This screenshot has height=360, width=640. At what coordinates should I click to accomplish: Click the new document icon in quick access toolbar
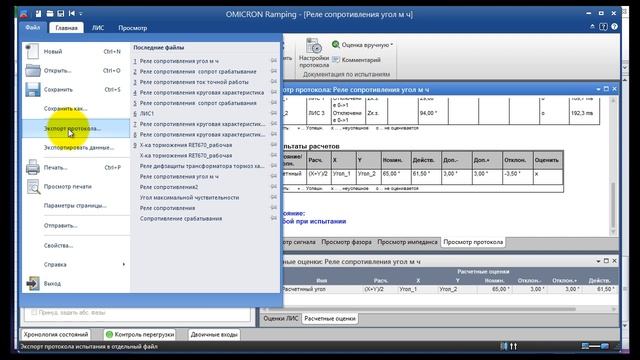38,14
